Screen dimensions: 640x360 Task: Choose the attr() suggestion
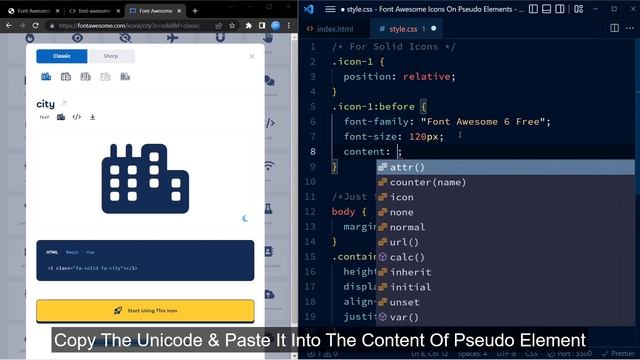(x=505, y=167)
